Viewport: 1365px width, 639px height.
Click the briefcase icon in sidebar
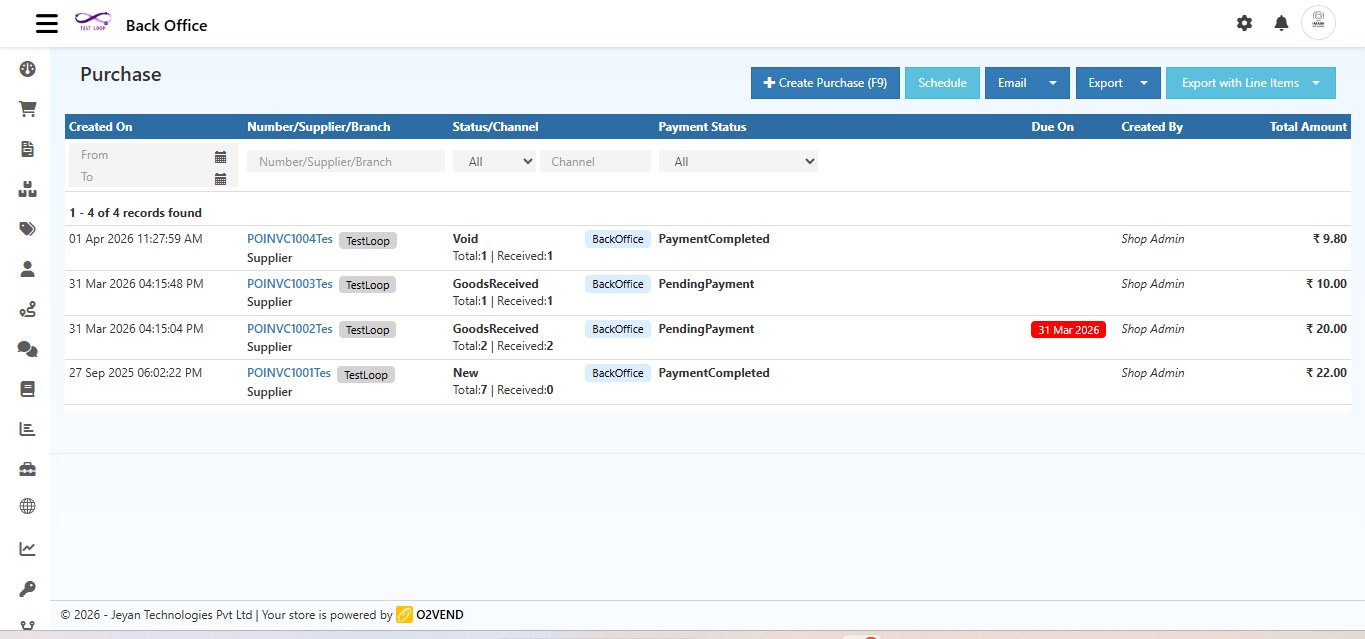[27, 468]
